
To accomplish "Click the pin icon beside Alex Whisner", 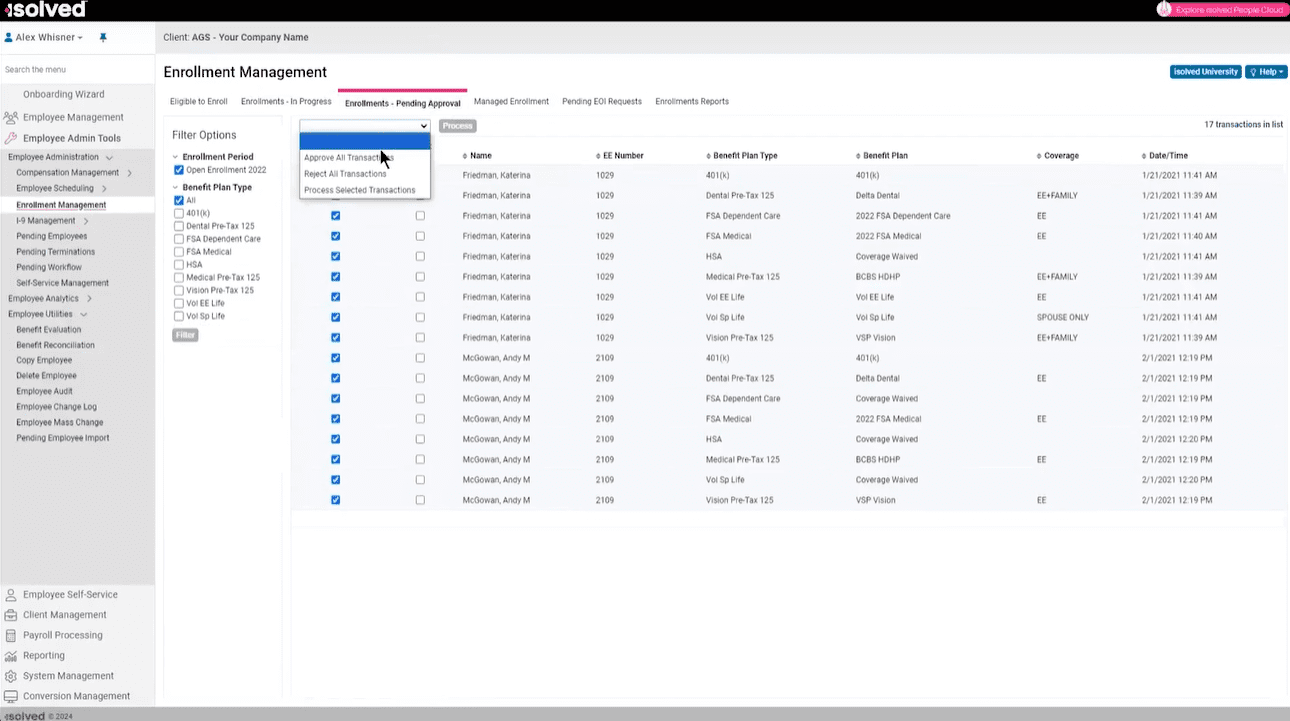I will click(x=103, y=37).
